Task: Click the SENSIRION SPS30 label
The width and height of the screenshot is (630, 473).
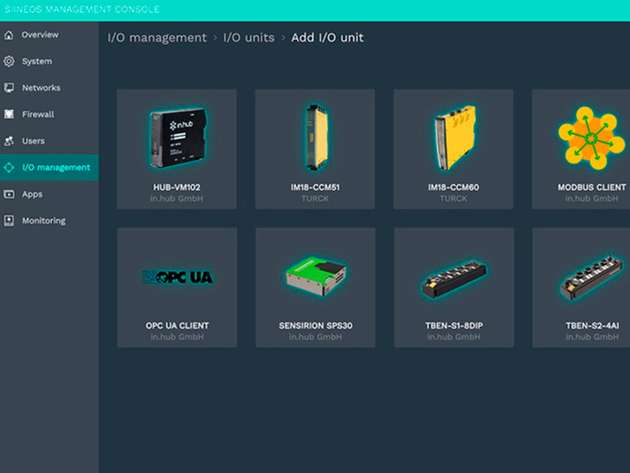Action: click(316, 326)
